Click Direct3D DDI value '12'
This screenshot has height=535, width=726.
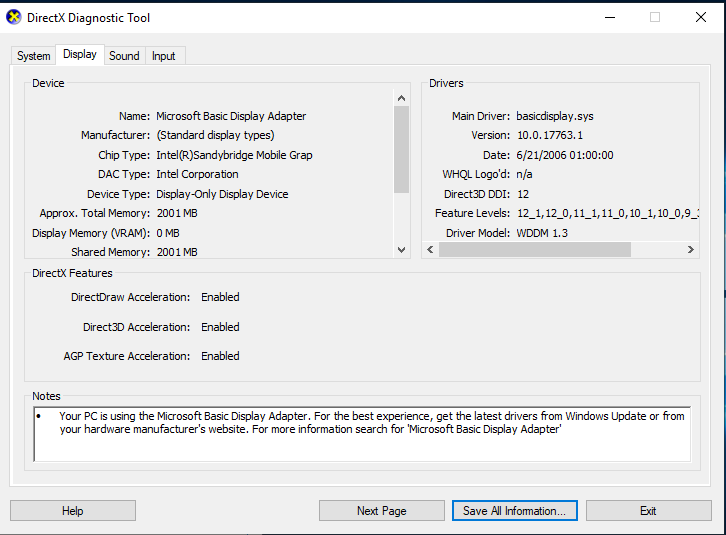[523, 194]
